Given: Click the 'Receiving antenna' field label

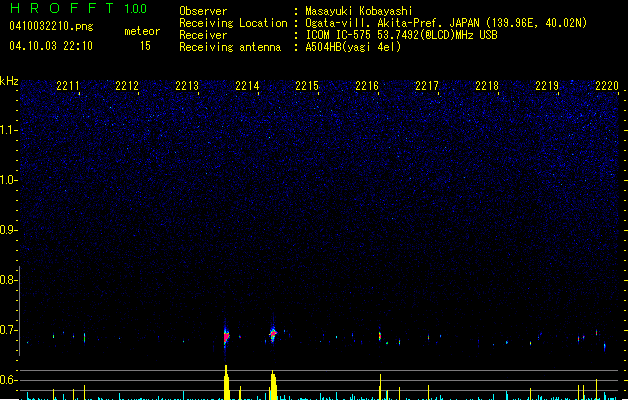Looking at the screenshot, I should pos(230,47).
